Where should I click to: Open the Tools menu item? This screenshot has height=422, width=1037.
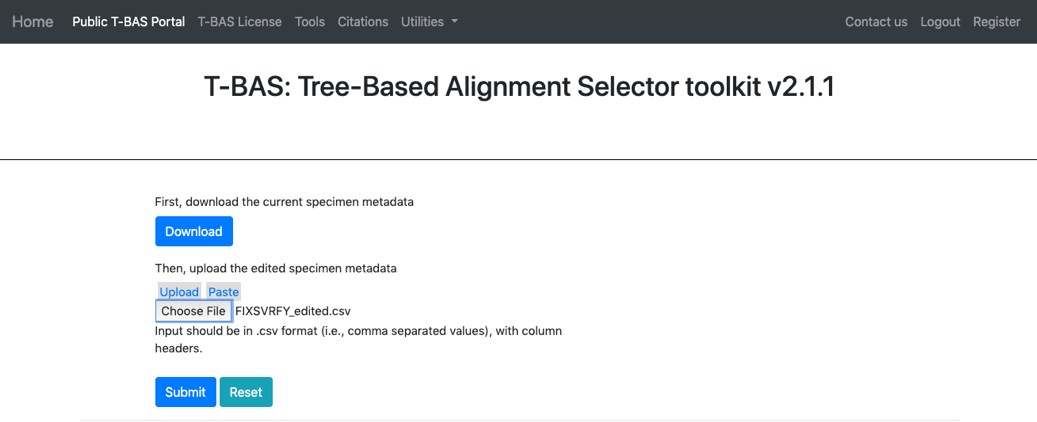(310, 22)
